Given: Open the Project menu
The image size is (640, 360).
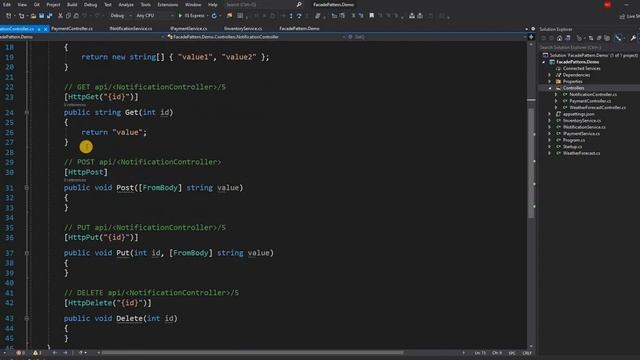Looking at the screenshot, I should [53, 4].
